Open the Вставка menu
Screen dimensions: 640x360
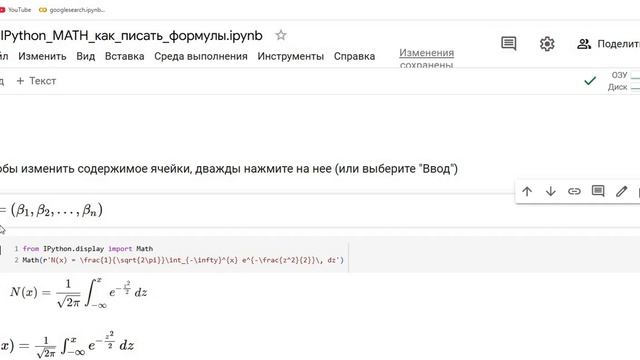click(124, 56)
